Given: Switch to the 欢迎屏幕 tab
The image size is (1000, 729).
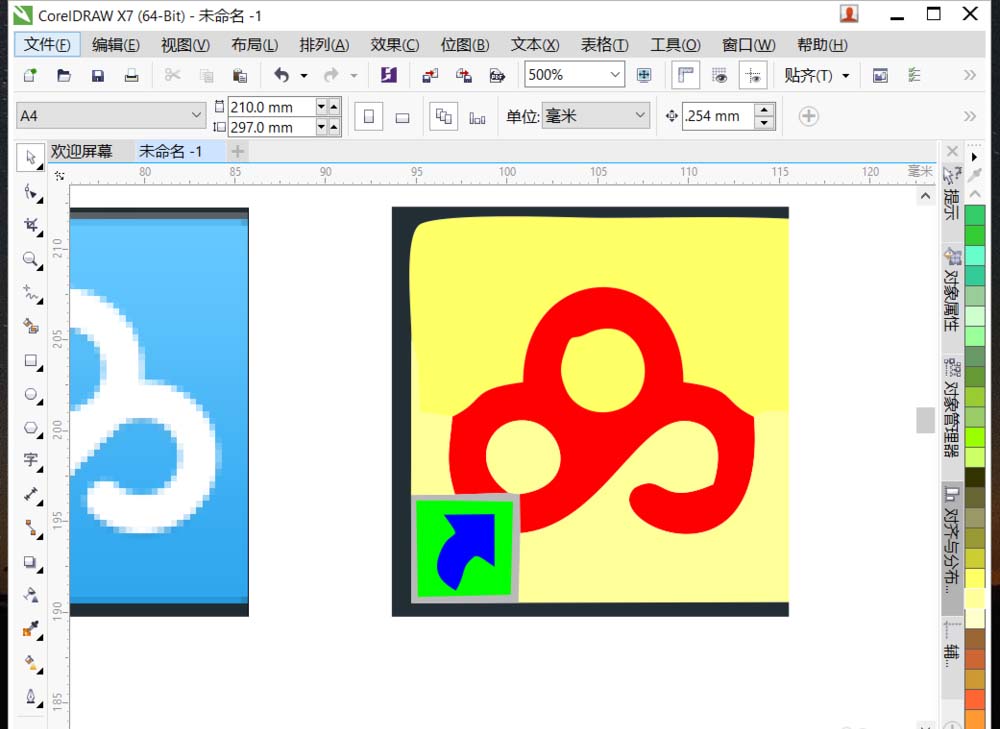Looking at the screenshot, I should [x=82, y=151].
